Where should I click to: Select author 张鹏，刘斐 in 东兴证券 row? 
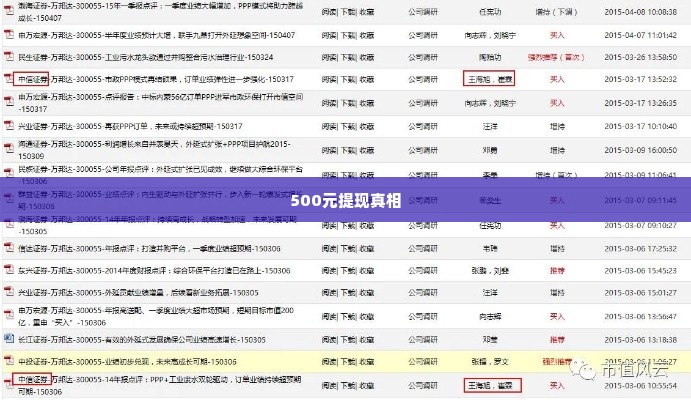490,270
